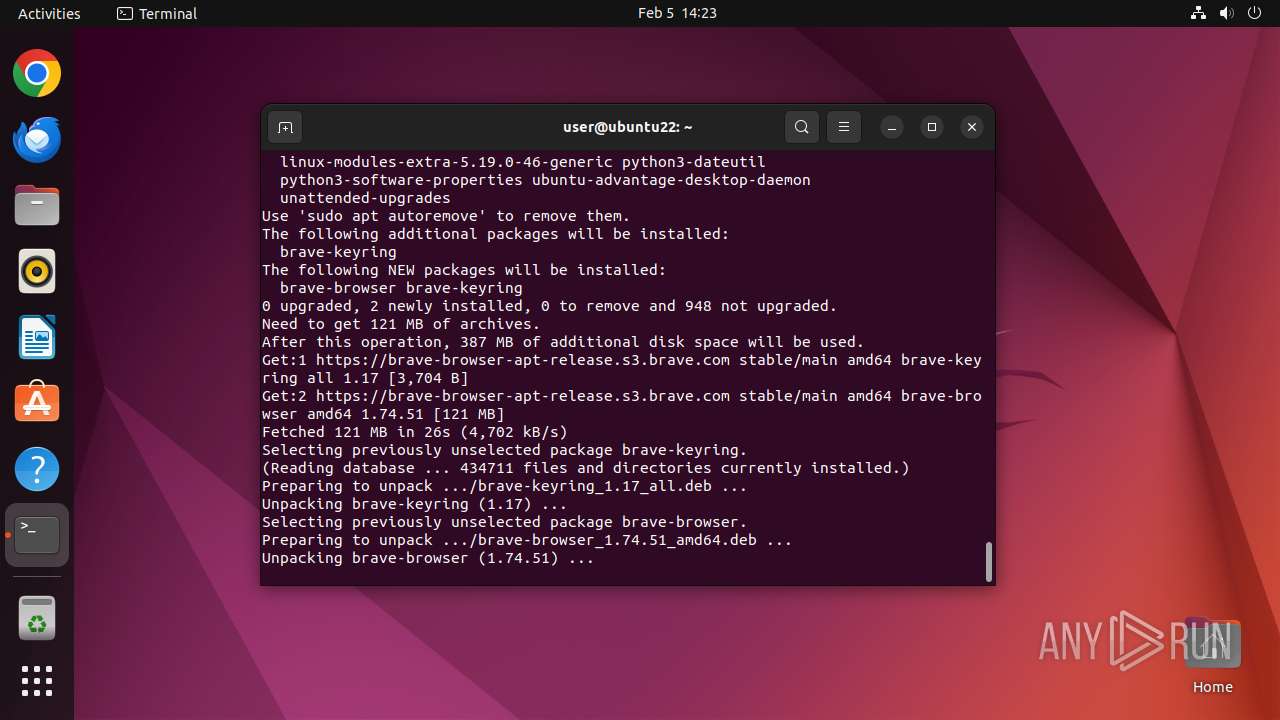Image resolution: width=1280 pixels, height=720 pixels.
Task: Open the terminal hamburger menu
Action: pos(844,127)
